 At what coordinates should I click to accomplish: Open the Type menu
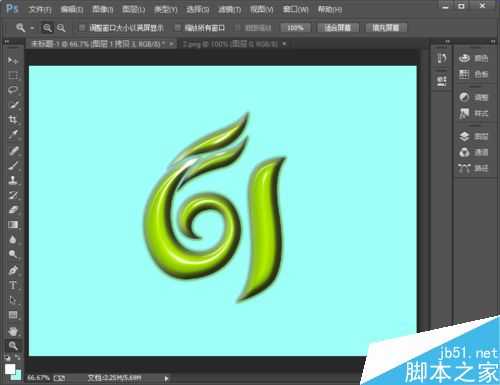(x=166, y=10)
